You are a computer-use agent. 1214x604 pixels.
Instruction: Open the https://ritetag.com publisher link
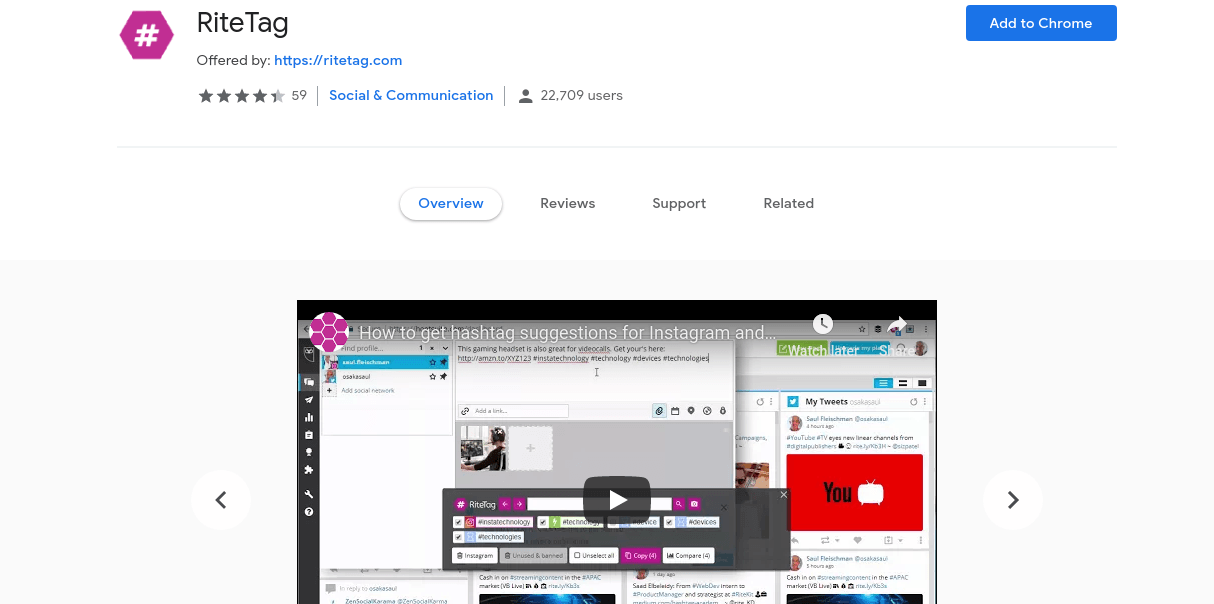(338, 60)
